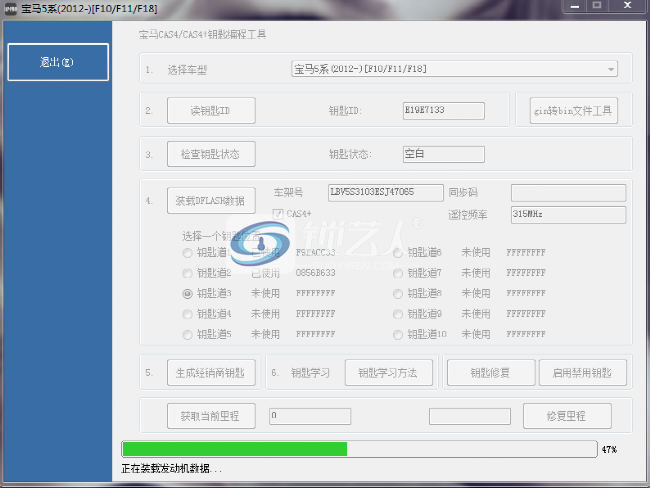Click the current mileage field showing 0

310,416
